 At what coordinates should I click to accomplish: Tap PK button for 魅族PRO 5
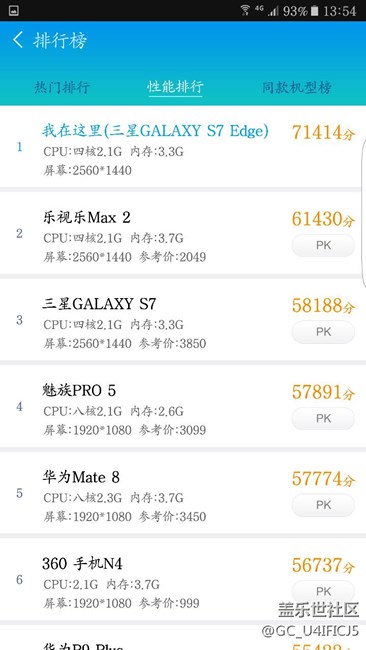323,418
